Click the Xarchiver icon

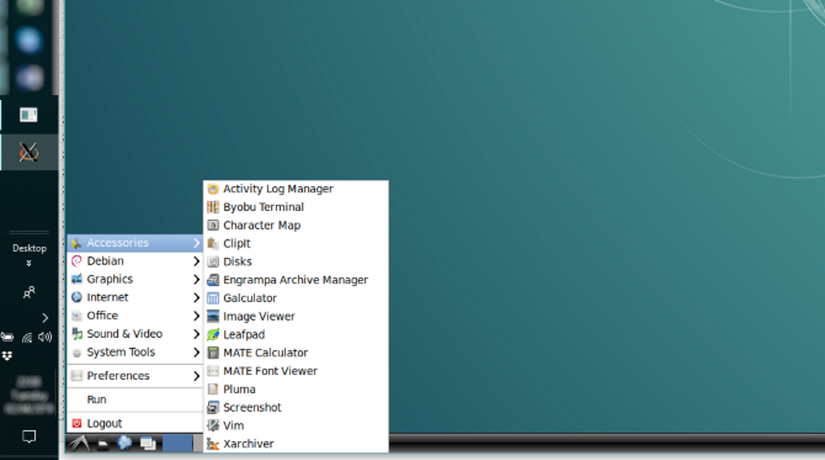coord(213,444)
